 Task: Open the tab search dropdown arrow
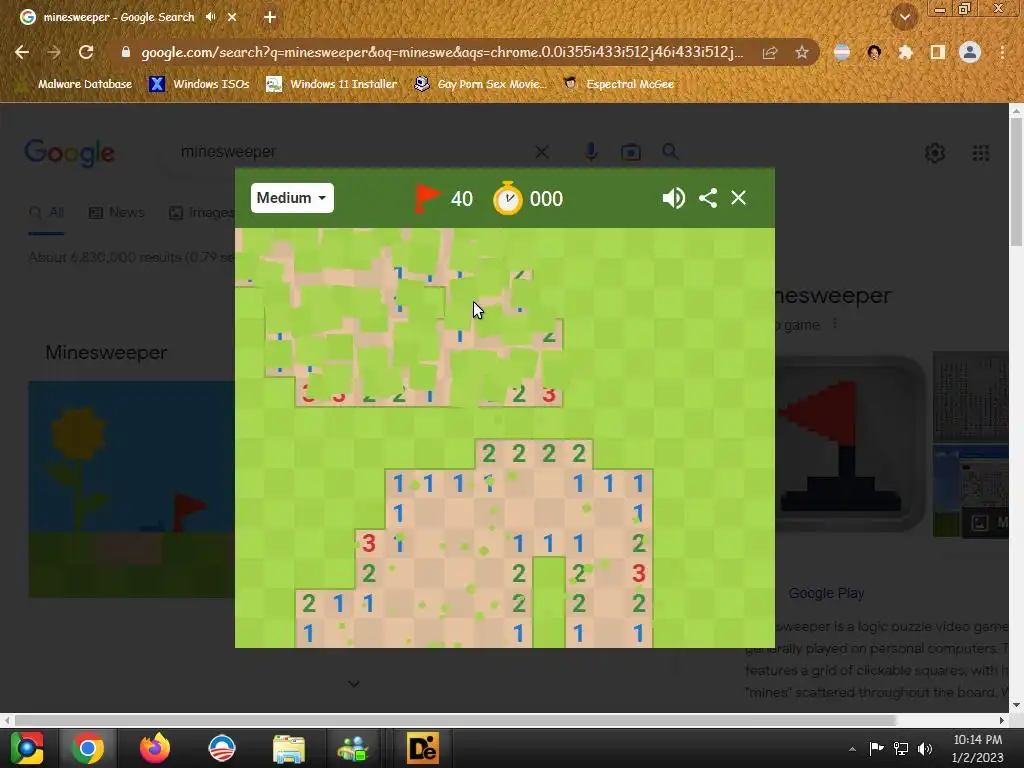point(905,17)
